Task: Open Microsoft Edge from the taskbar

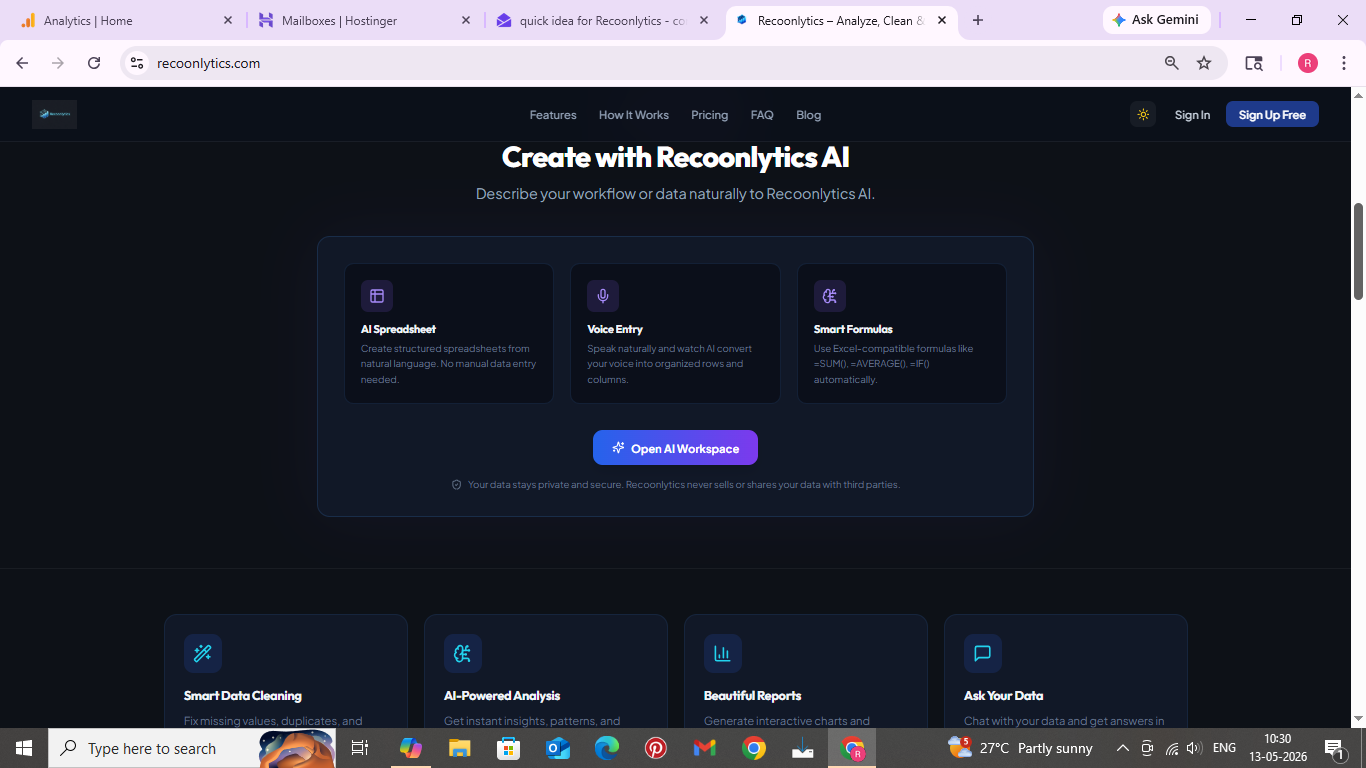Action: click(x=607, y=748)
